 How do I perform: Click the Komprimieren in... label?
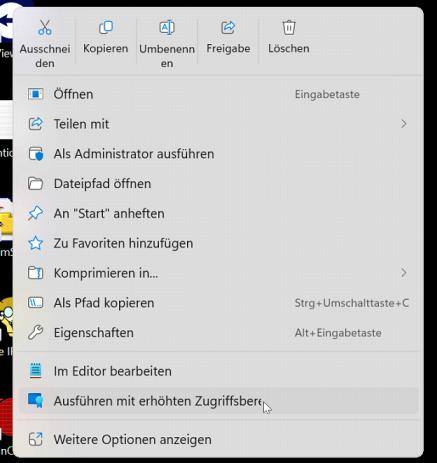tap(106, 273)
